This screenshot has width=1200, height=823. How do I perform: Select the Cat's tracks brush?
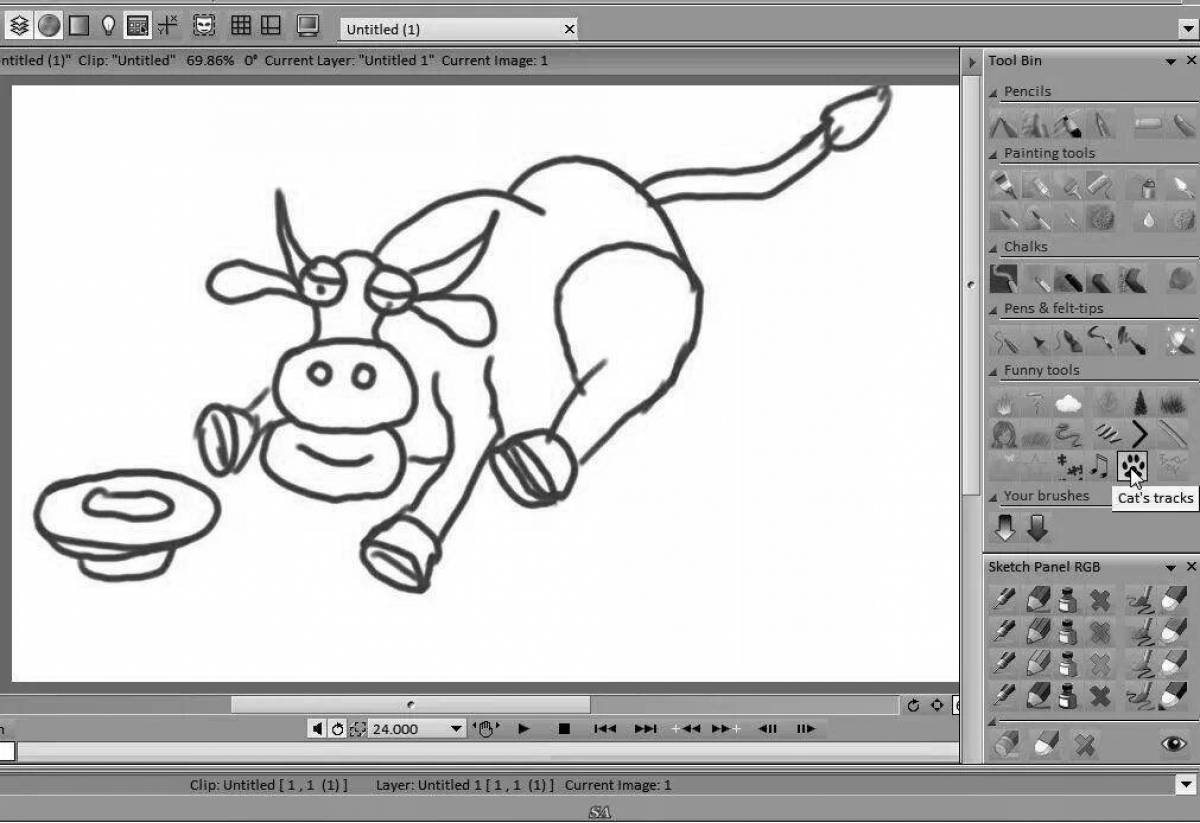tap(1133, 464)
